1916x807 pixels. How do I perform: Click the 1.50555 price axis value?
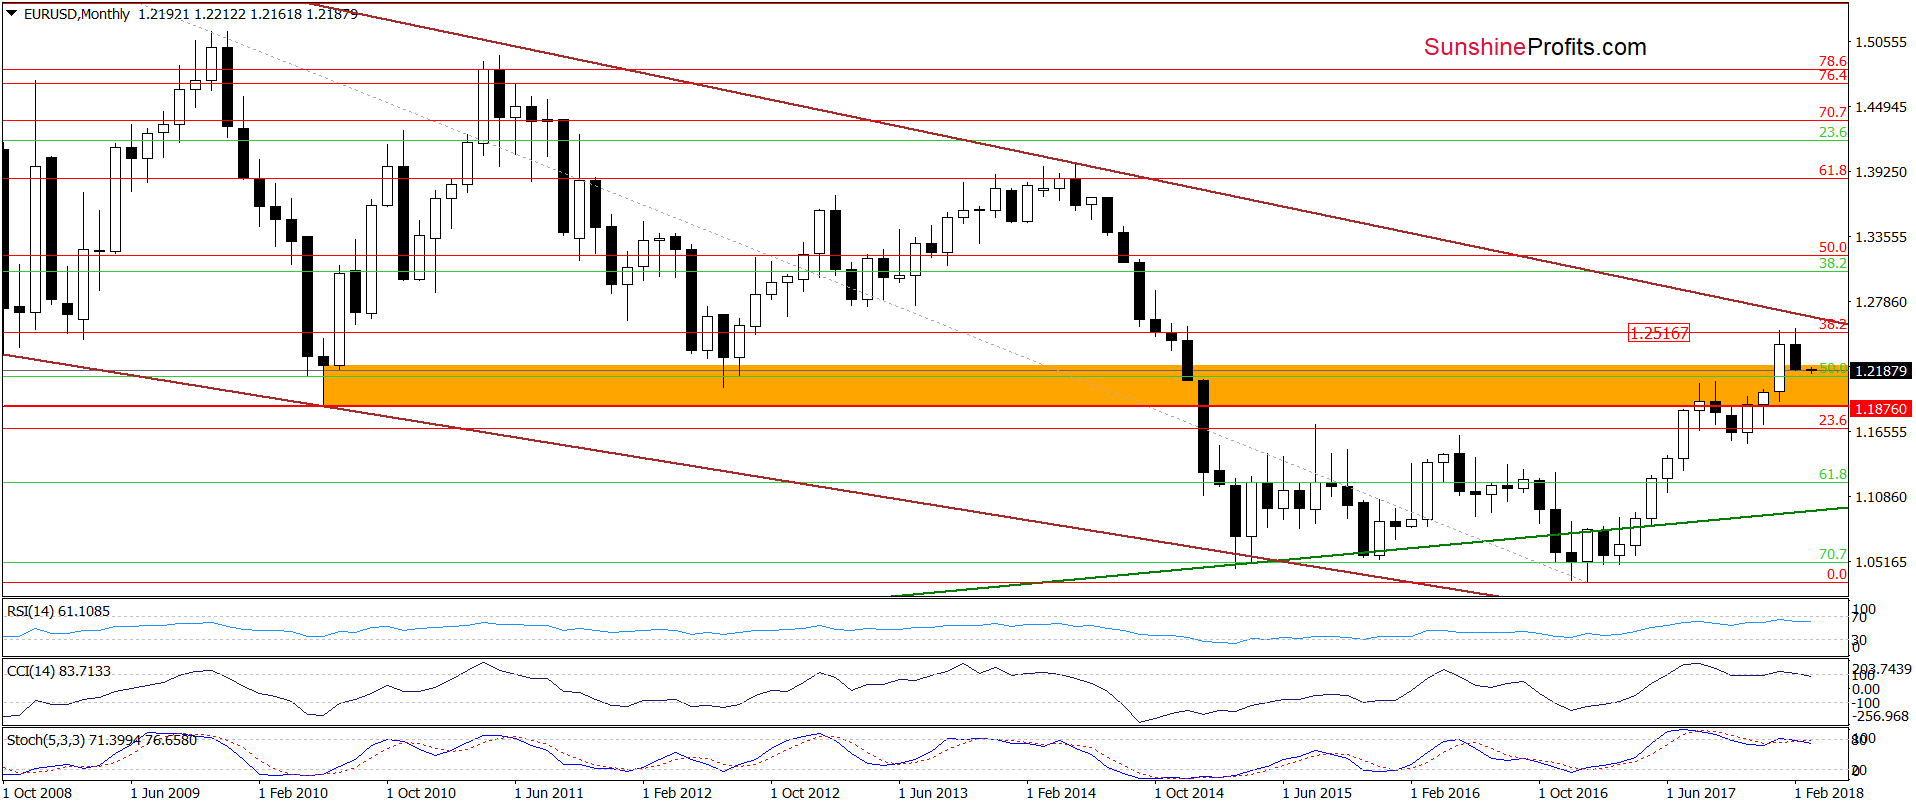[x=1881, y=42]
